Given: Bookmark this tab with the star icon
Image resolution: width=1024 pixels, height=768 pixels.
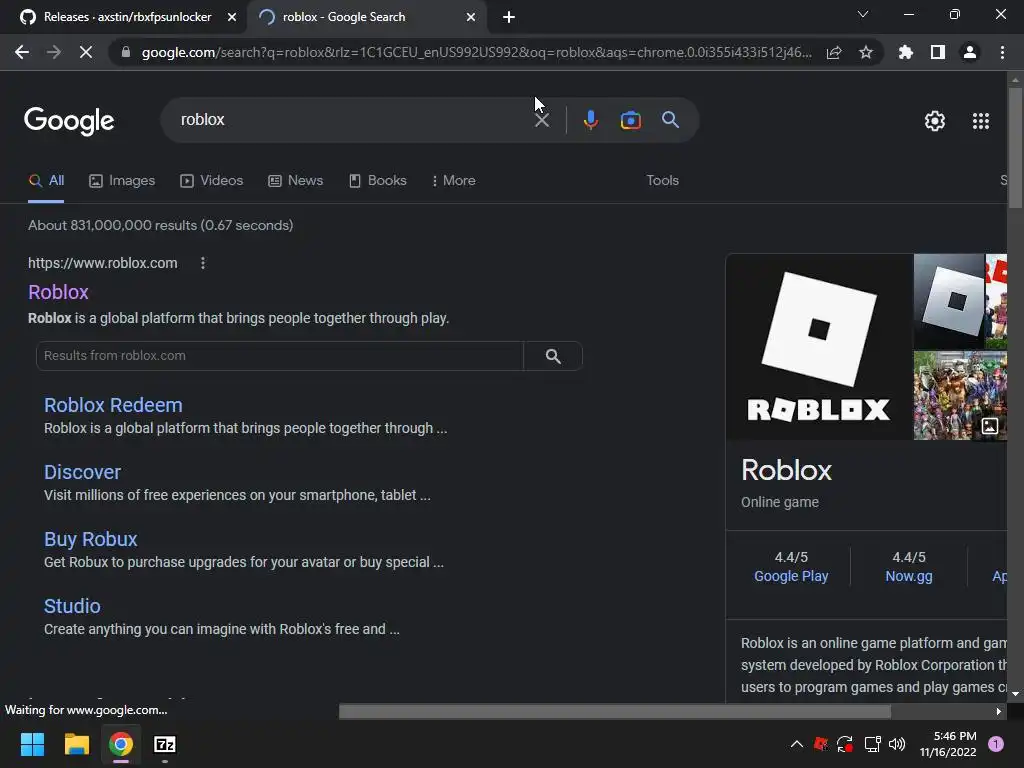Looking at the screenshot, I should click(x=866, y=52).
